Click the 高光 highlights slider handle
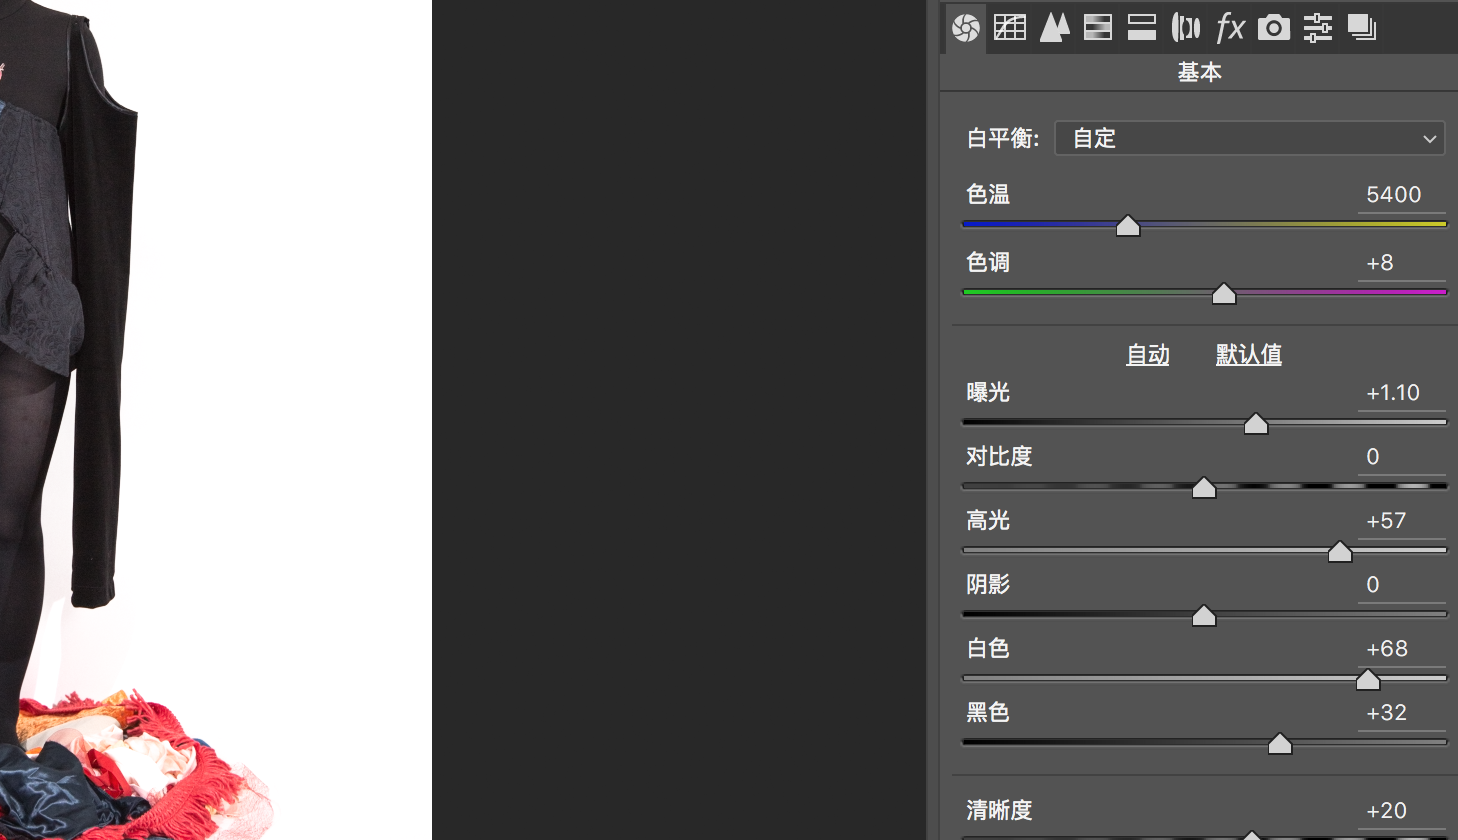 pos(1340,552)
